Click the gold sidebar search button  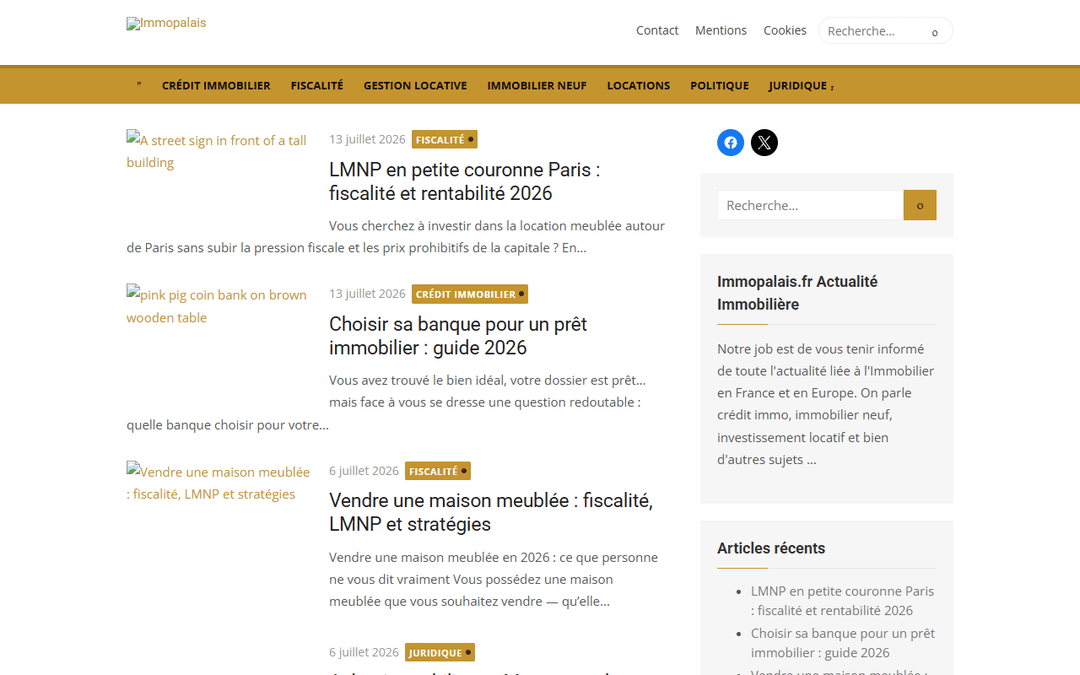pyautogui.click(x=920, y=205)
